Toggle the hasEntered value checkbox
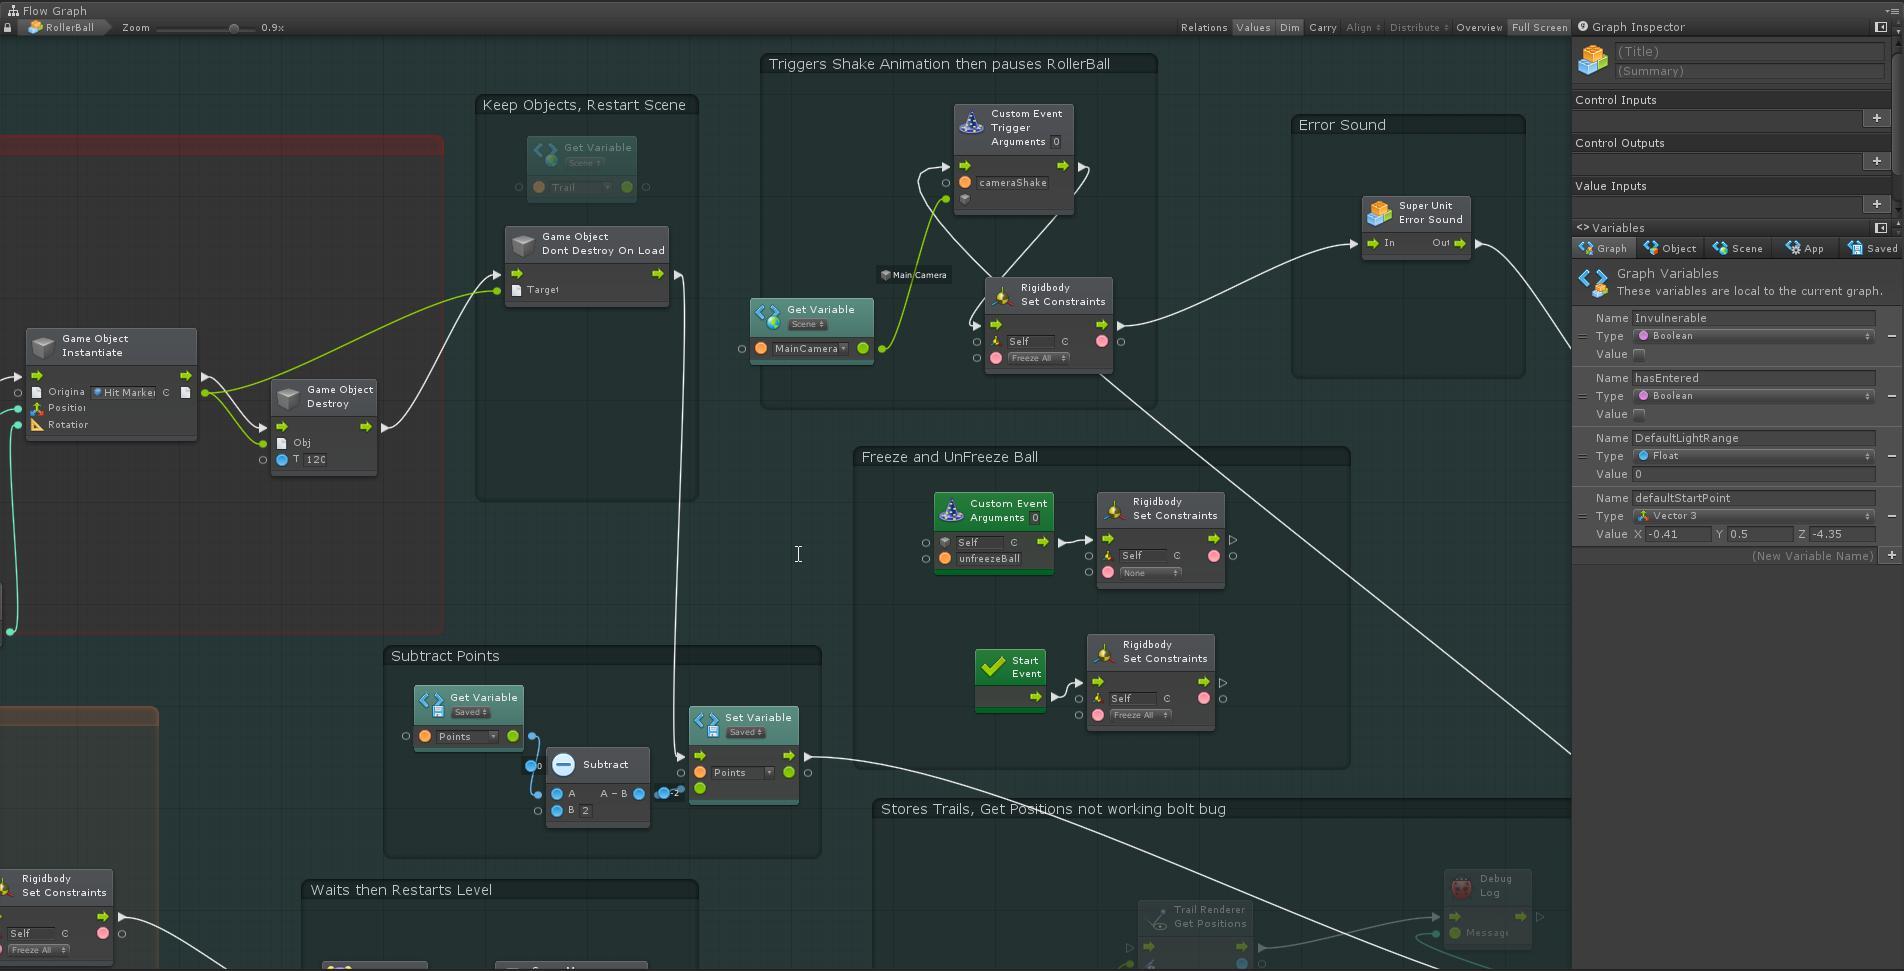1904x971 pixels. (x=1639, y=415)
